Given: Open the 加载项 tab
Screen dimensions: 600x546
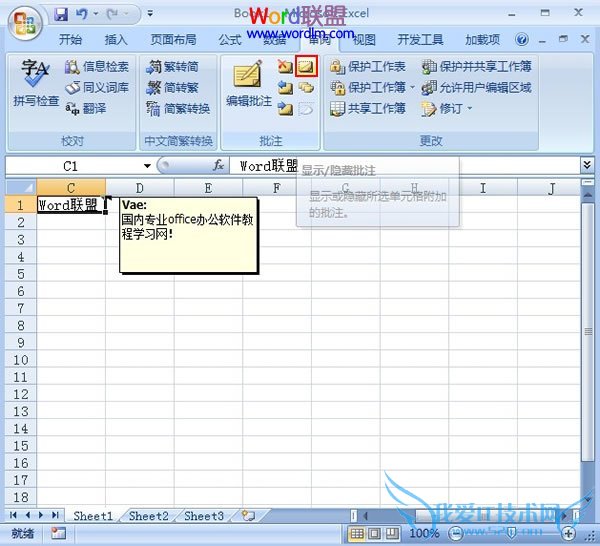Looking at the screenshot, I should (x=482, y=39).
